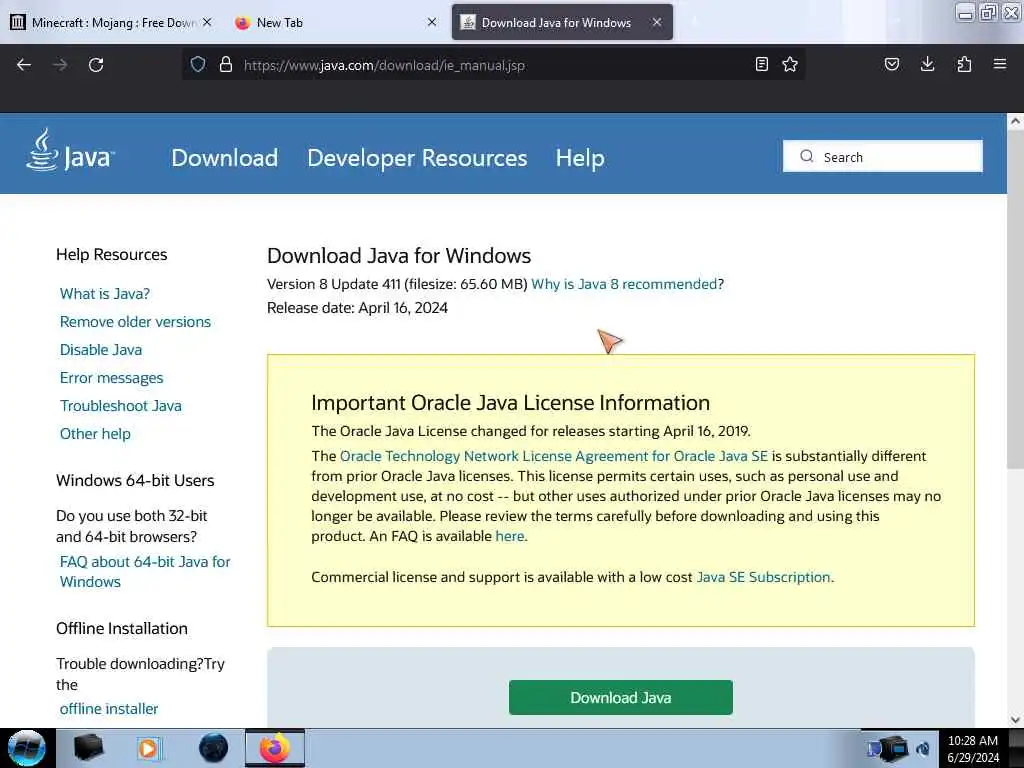
Task: Go back with the browser back arrow
Action: [24, 65]
